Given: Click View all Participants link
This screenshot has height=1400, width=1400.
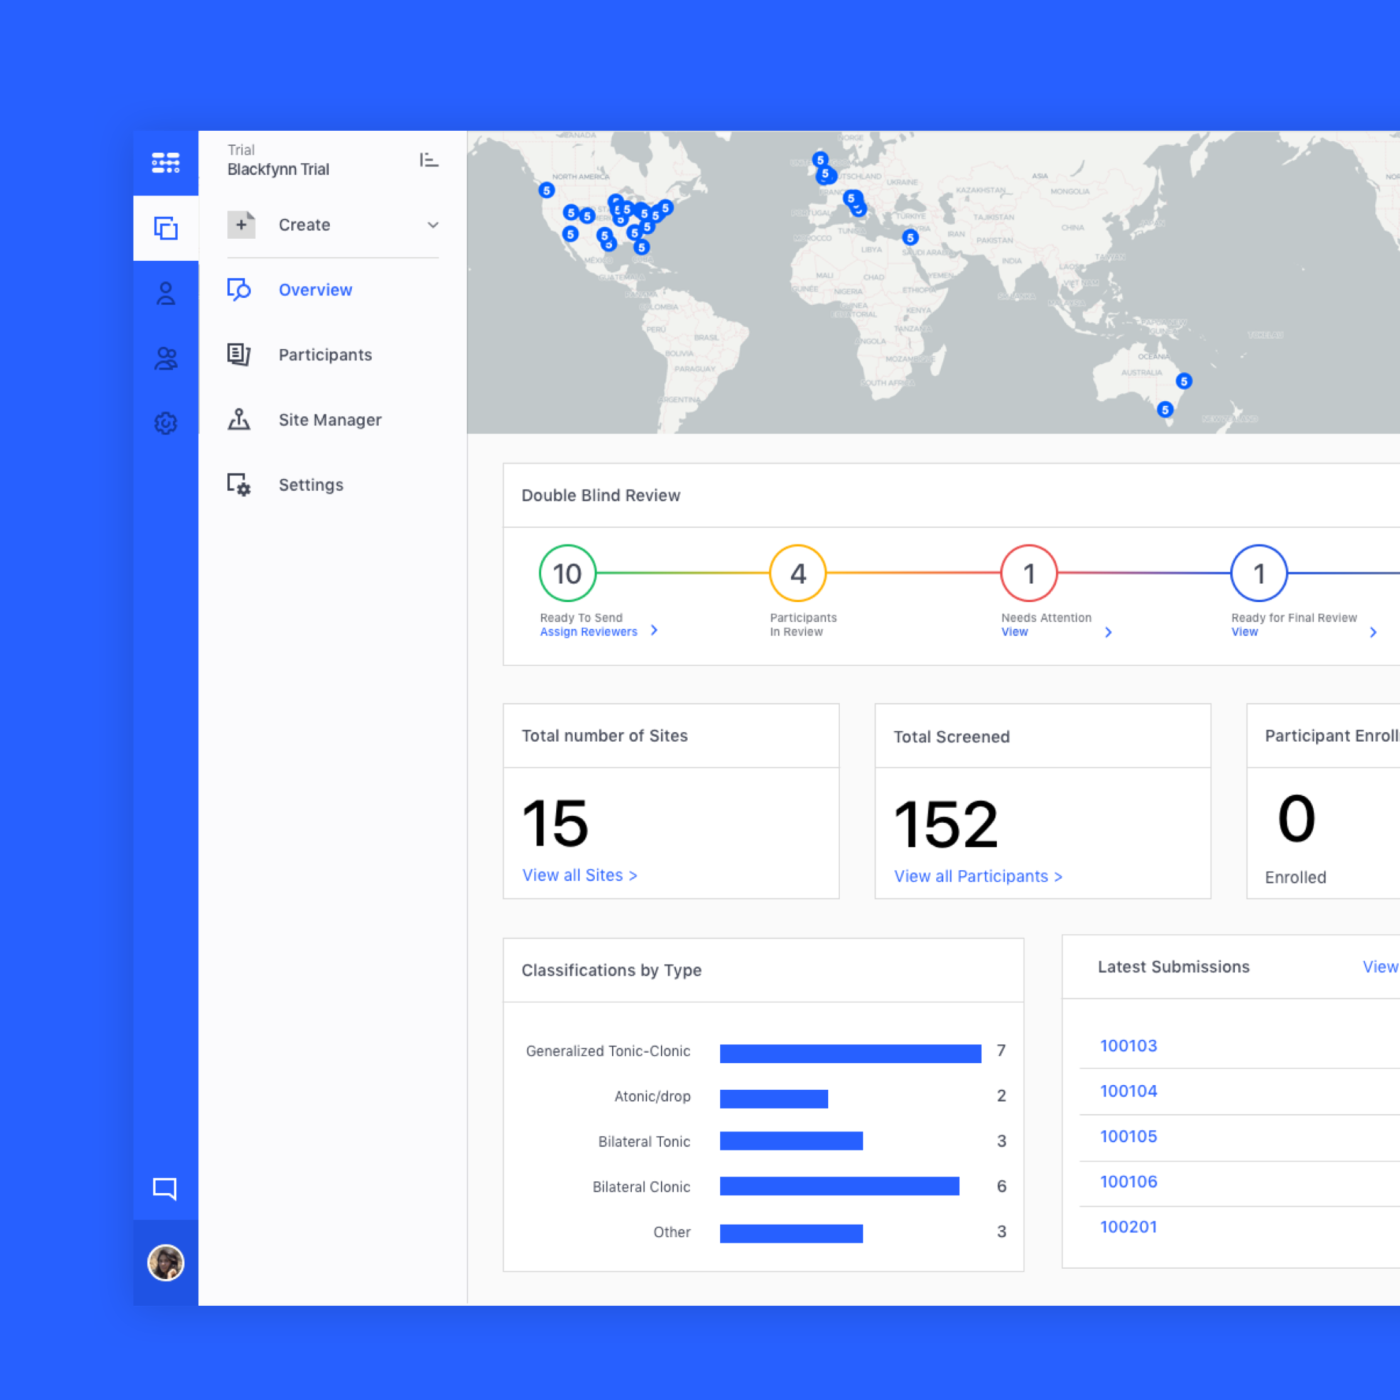Looking at the screenshot, I should coord(978,876).
